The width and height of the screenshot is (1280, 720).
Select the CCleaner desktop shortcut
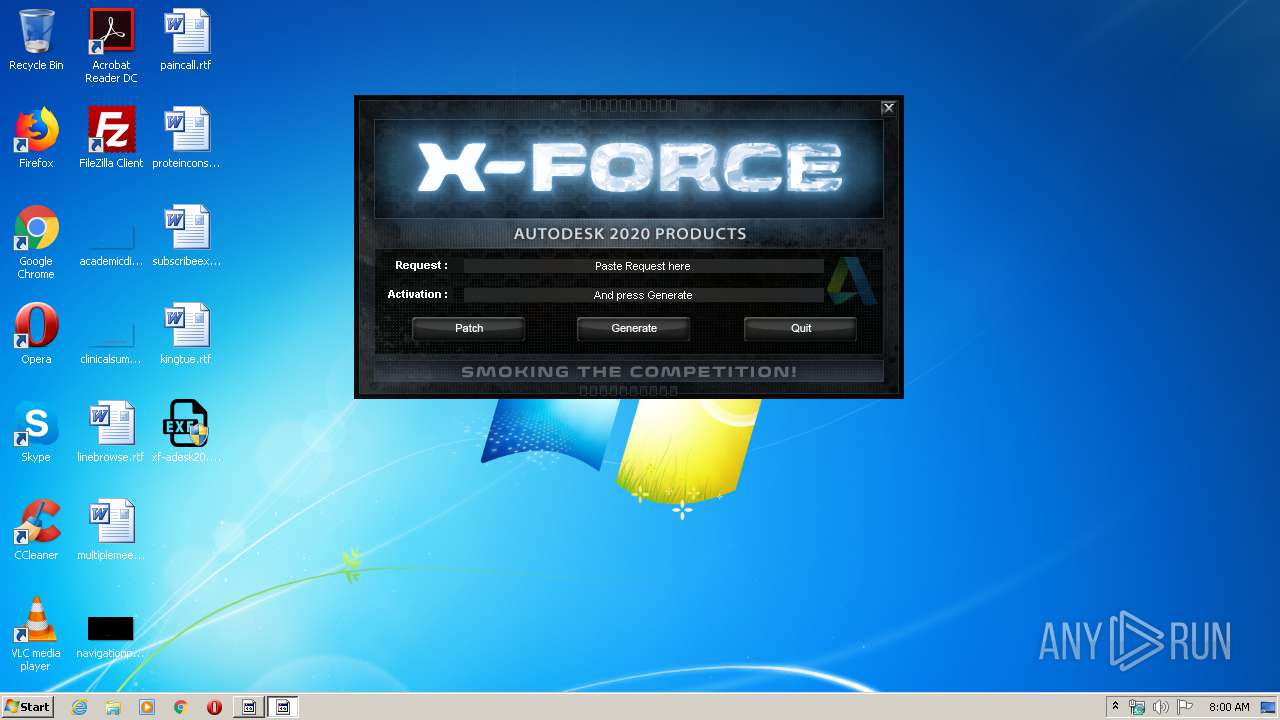tap(36, 530)
